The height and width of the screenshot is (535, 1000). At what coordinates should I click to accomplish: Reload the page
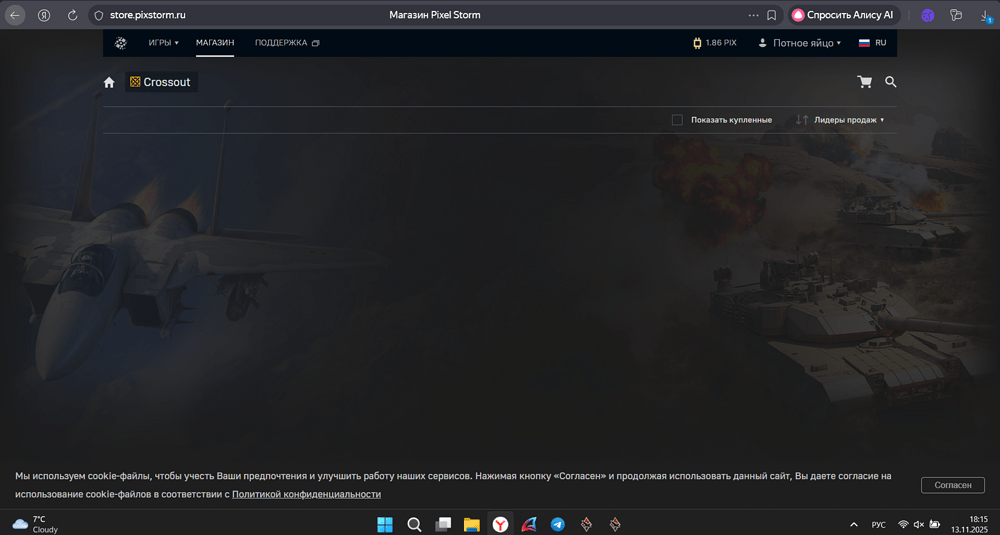(72, 15)
